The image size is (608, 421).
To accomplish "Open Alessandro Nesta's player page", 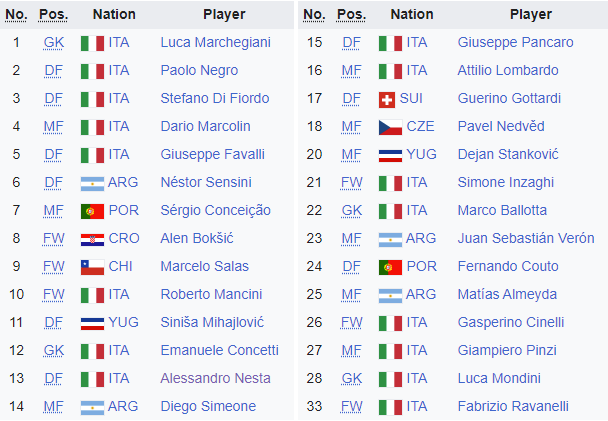I will [216, 378].
